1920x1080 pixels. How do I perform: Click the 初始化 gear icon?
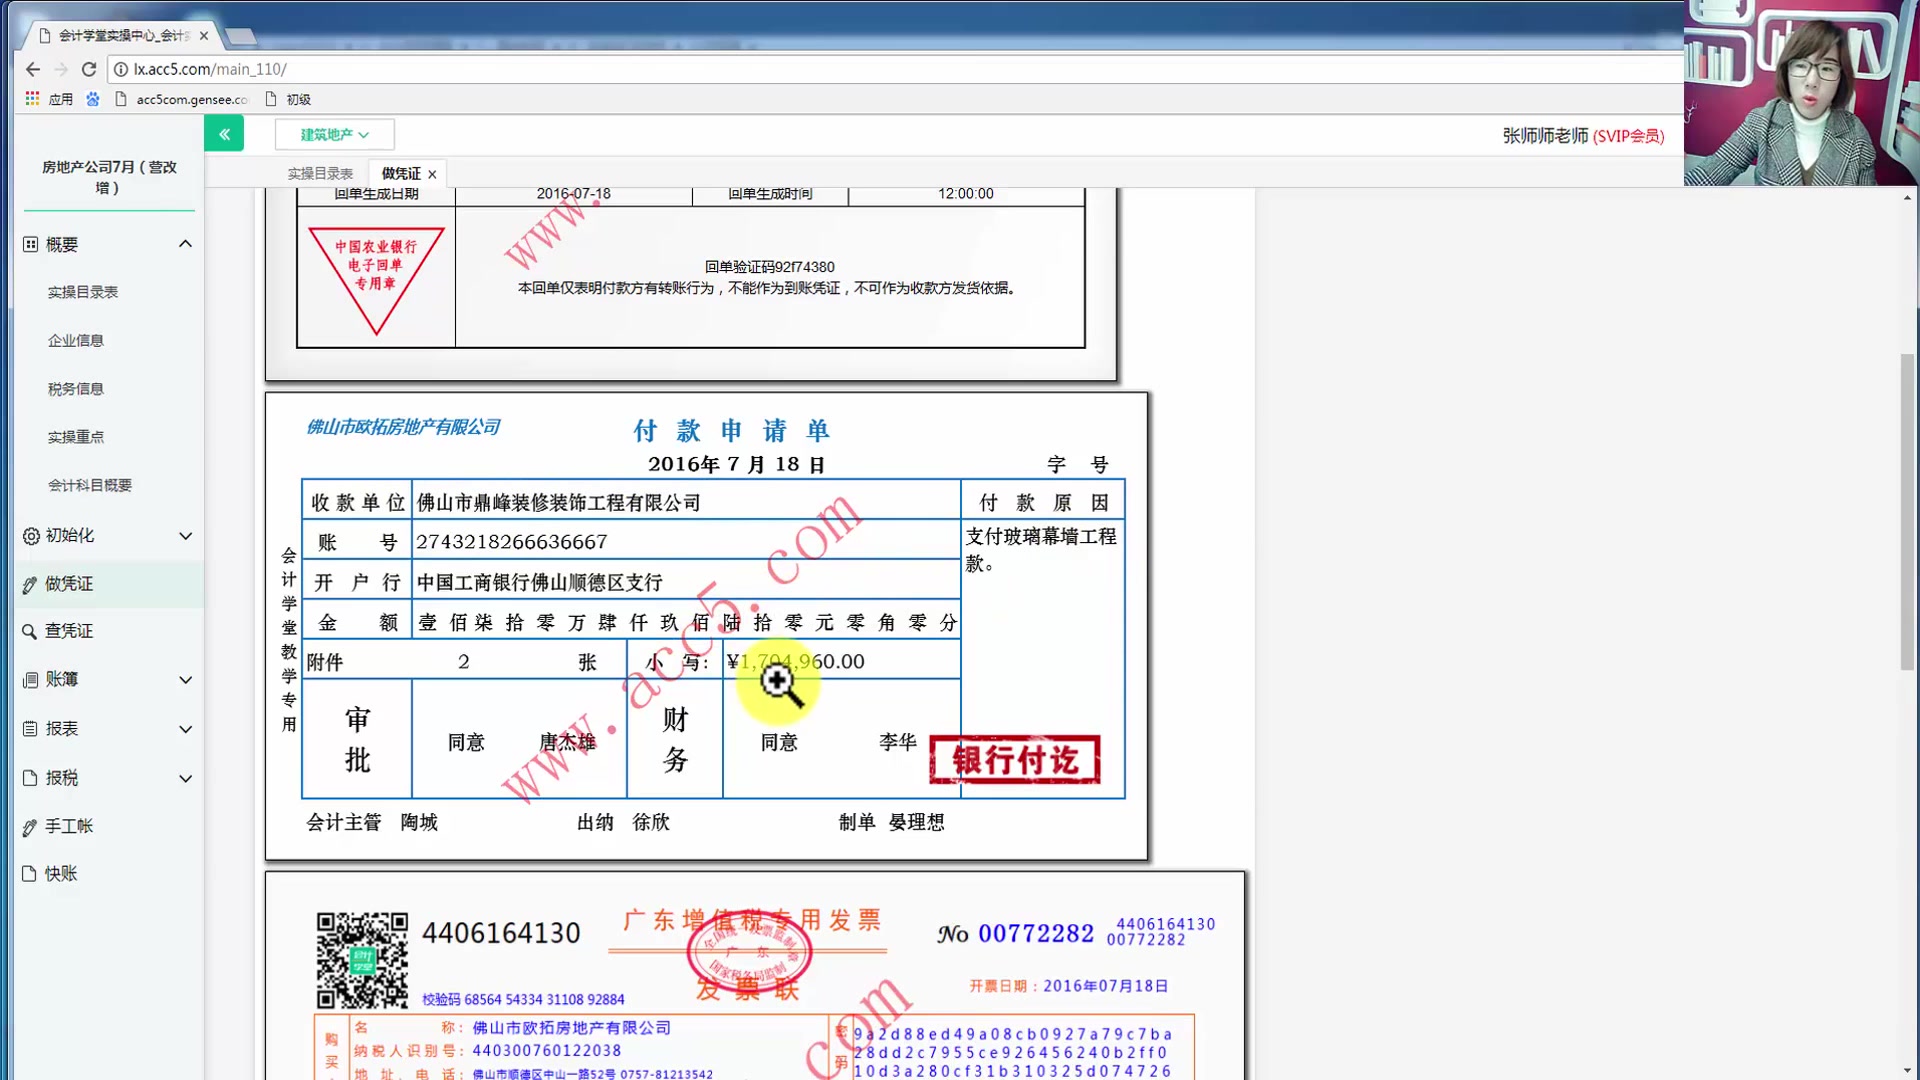point(31,536)
